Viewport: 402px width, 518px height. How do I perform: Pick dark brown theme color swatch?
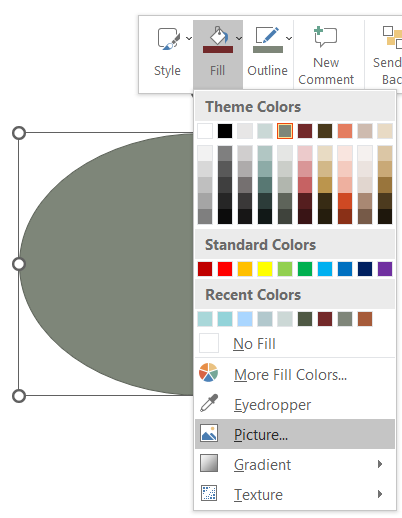(x=325, y=131)
